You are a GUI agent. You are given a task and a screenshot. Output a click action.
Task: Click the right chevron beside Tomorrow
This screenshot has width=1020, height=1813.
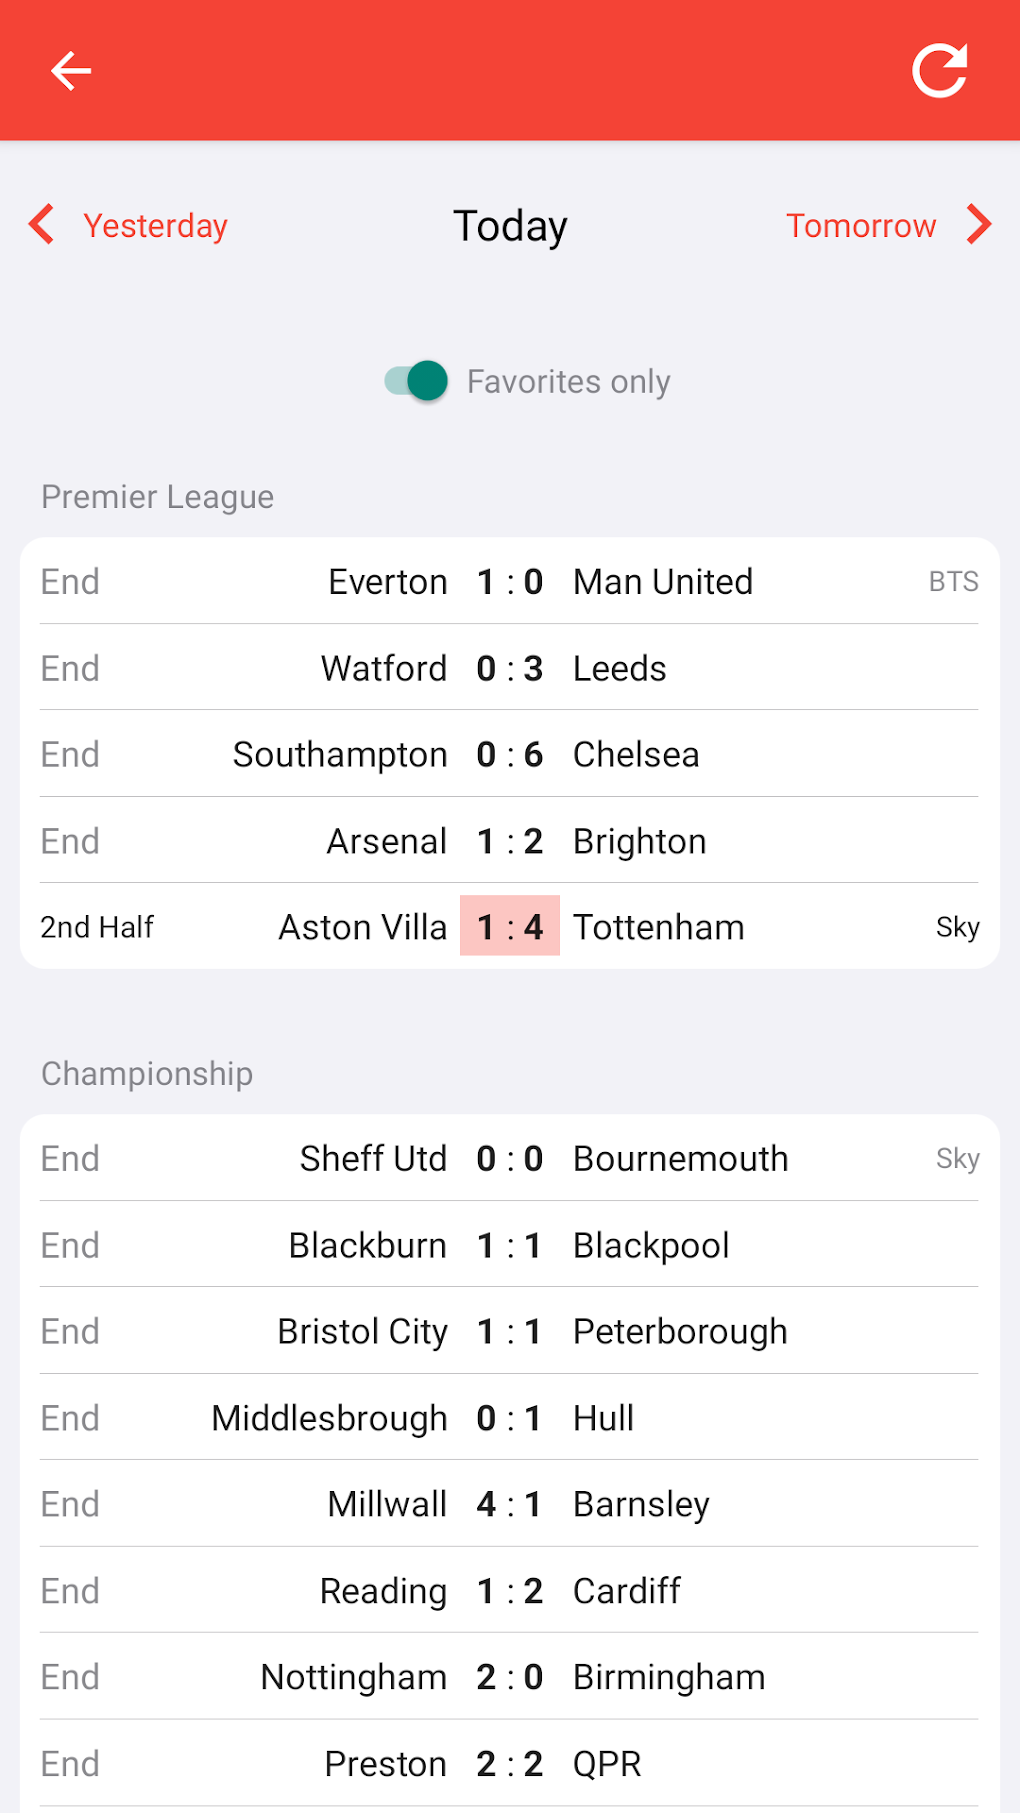[x=979, y=225]
